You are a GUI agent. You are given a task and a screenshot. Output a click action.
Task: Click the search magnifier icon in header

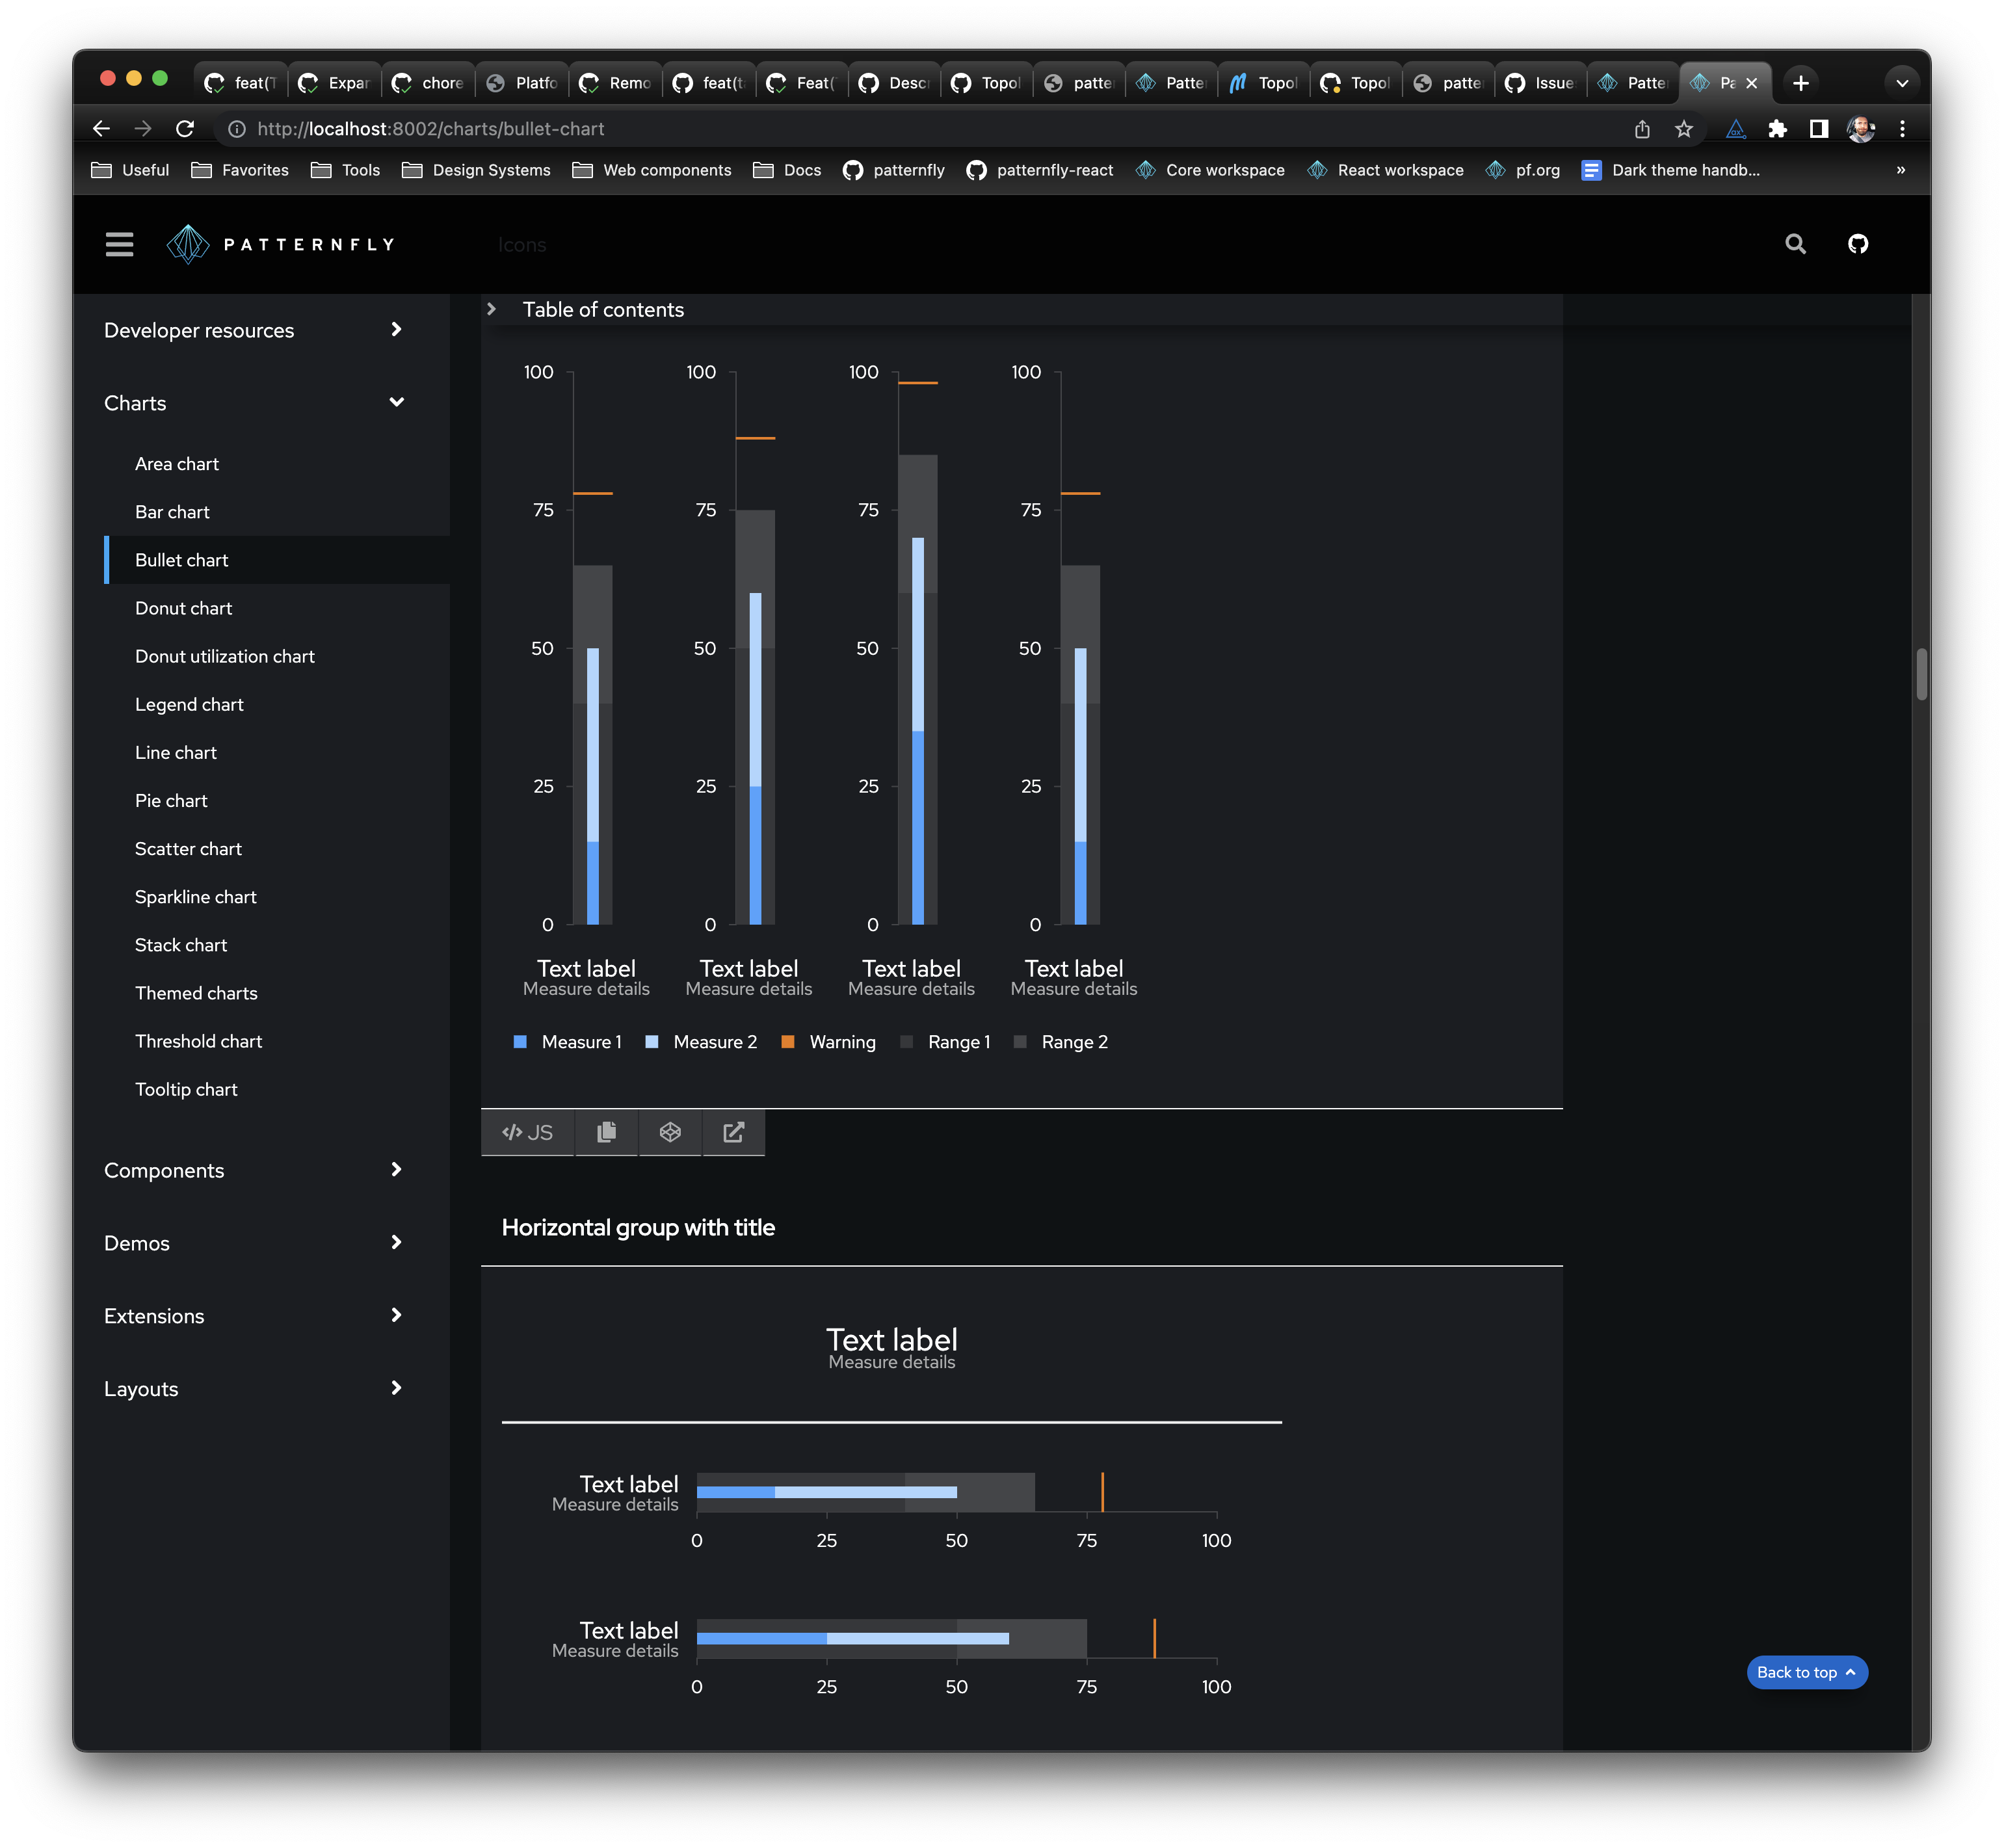[x=1795, y=244]
